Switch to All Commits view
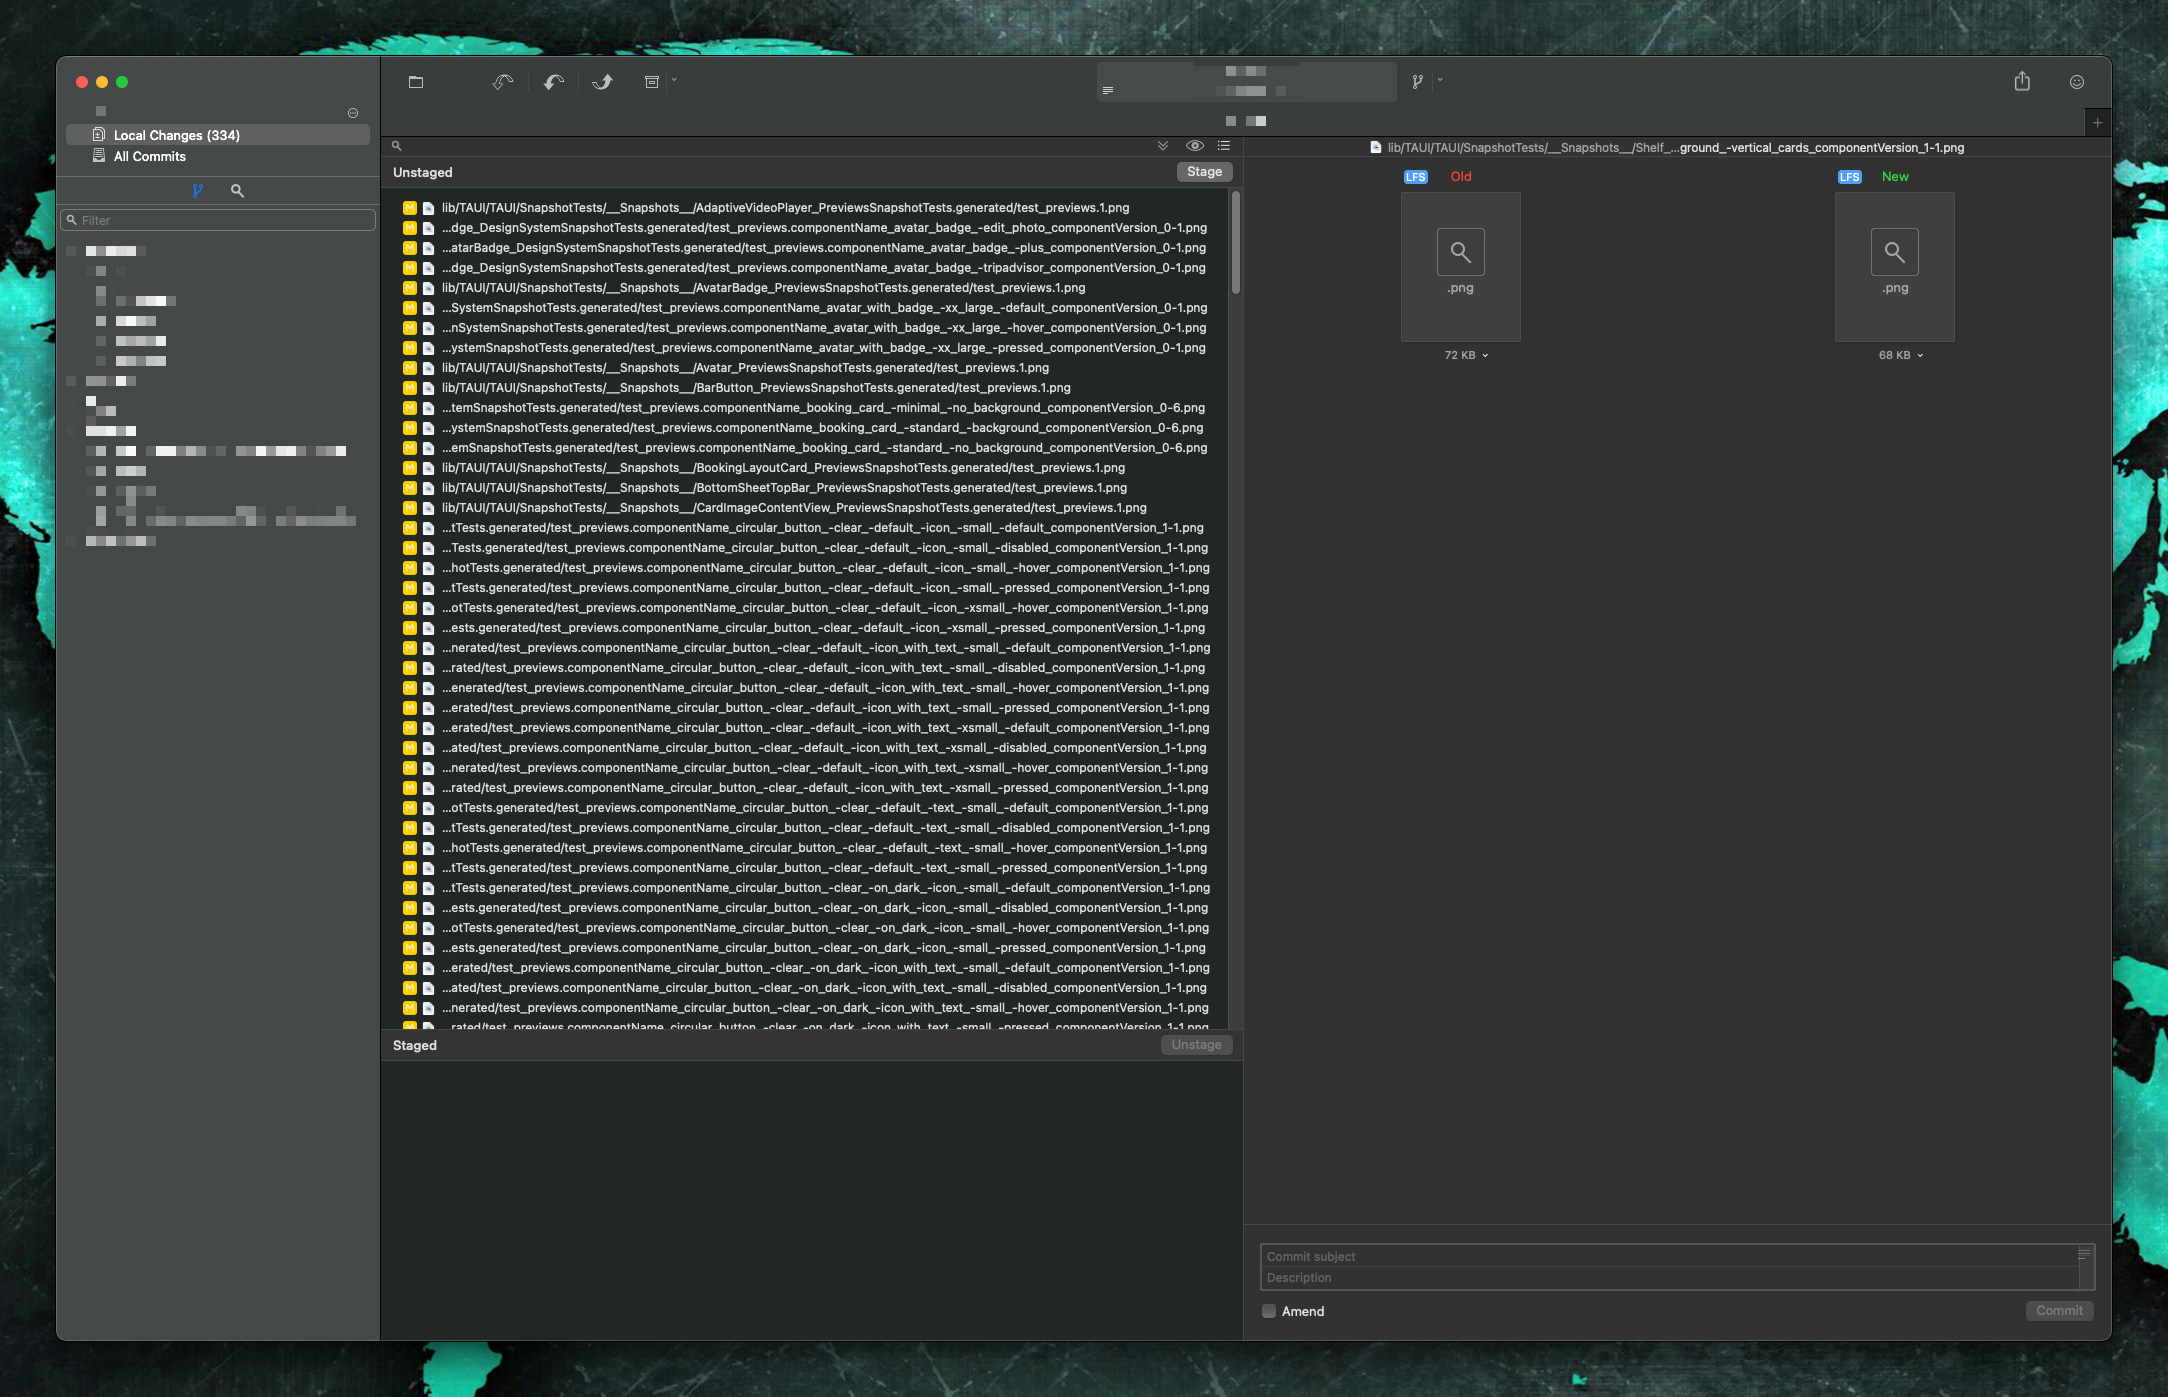The height and width of the screenshot is (1397, 2168). coord(148,156)
